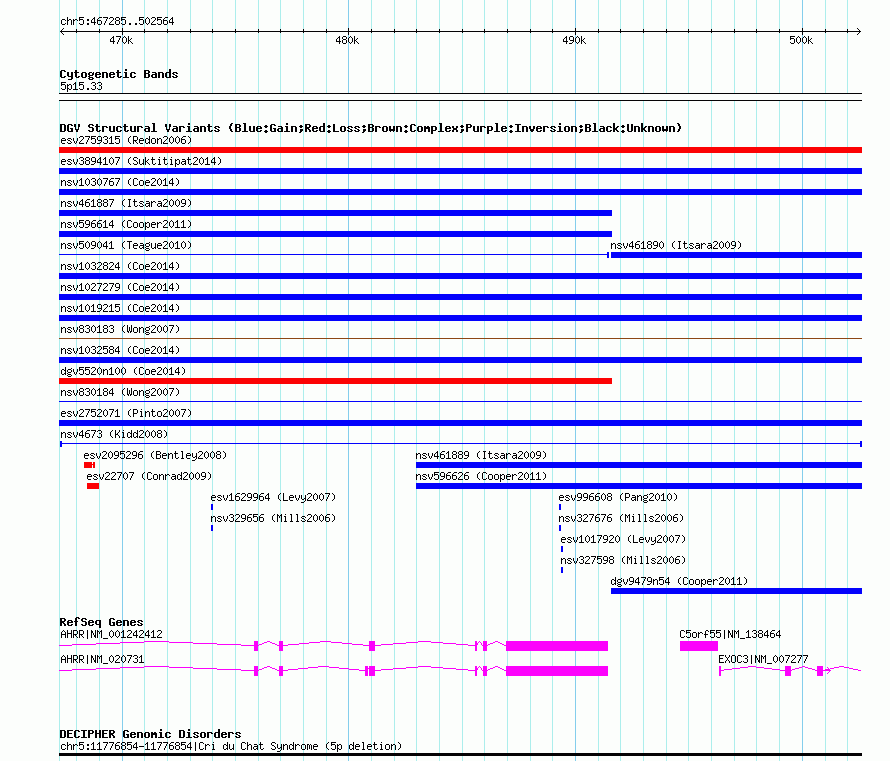The image size is (890, 761).
Task: Open gene label AHRR|NM_001242412
Action: pyautogui.click(x=111, y=634)
